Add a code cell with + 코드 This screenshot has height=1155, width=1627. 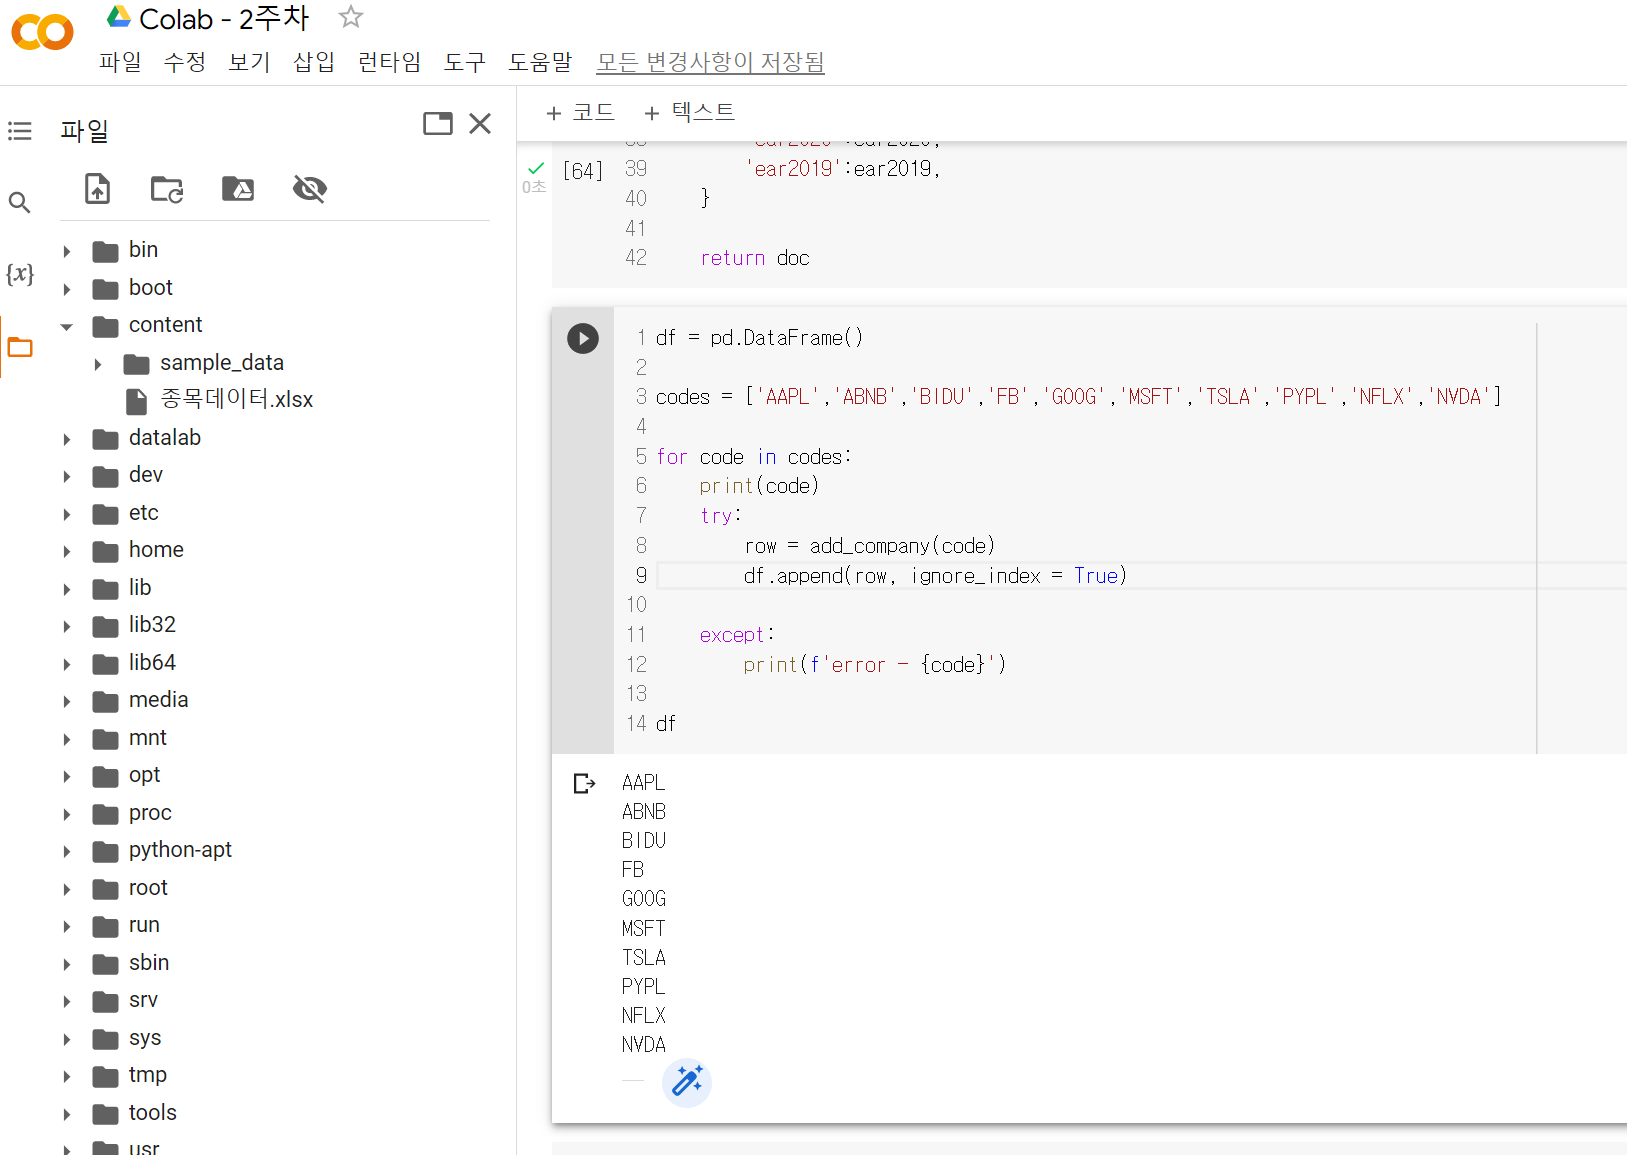580,112
